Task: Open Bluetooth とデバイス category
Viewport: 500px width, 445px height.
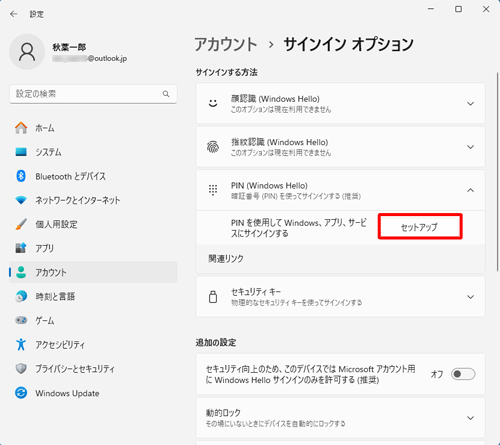Action: tap(93, 176)
